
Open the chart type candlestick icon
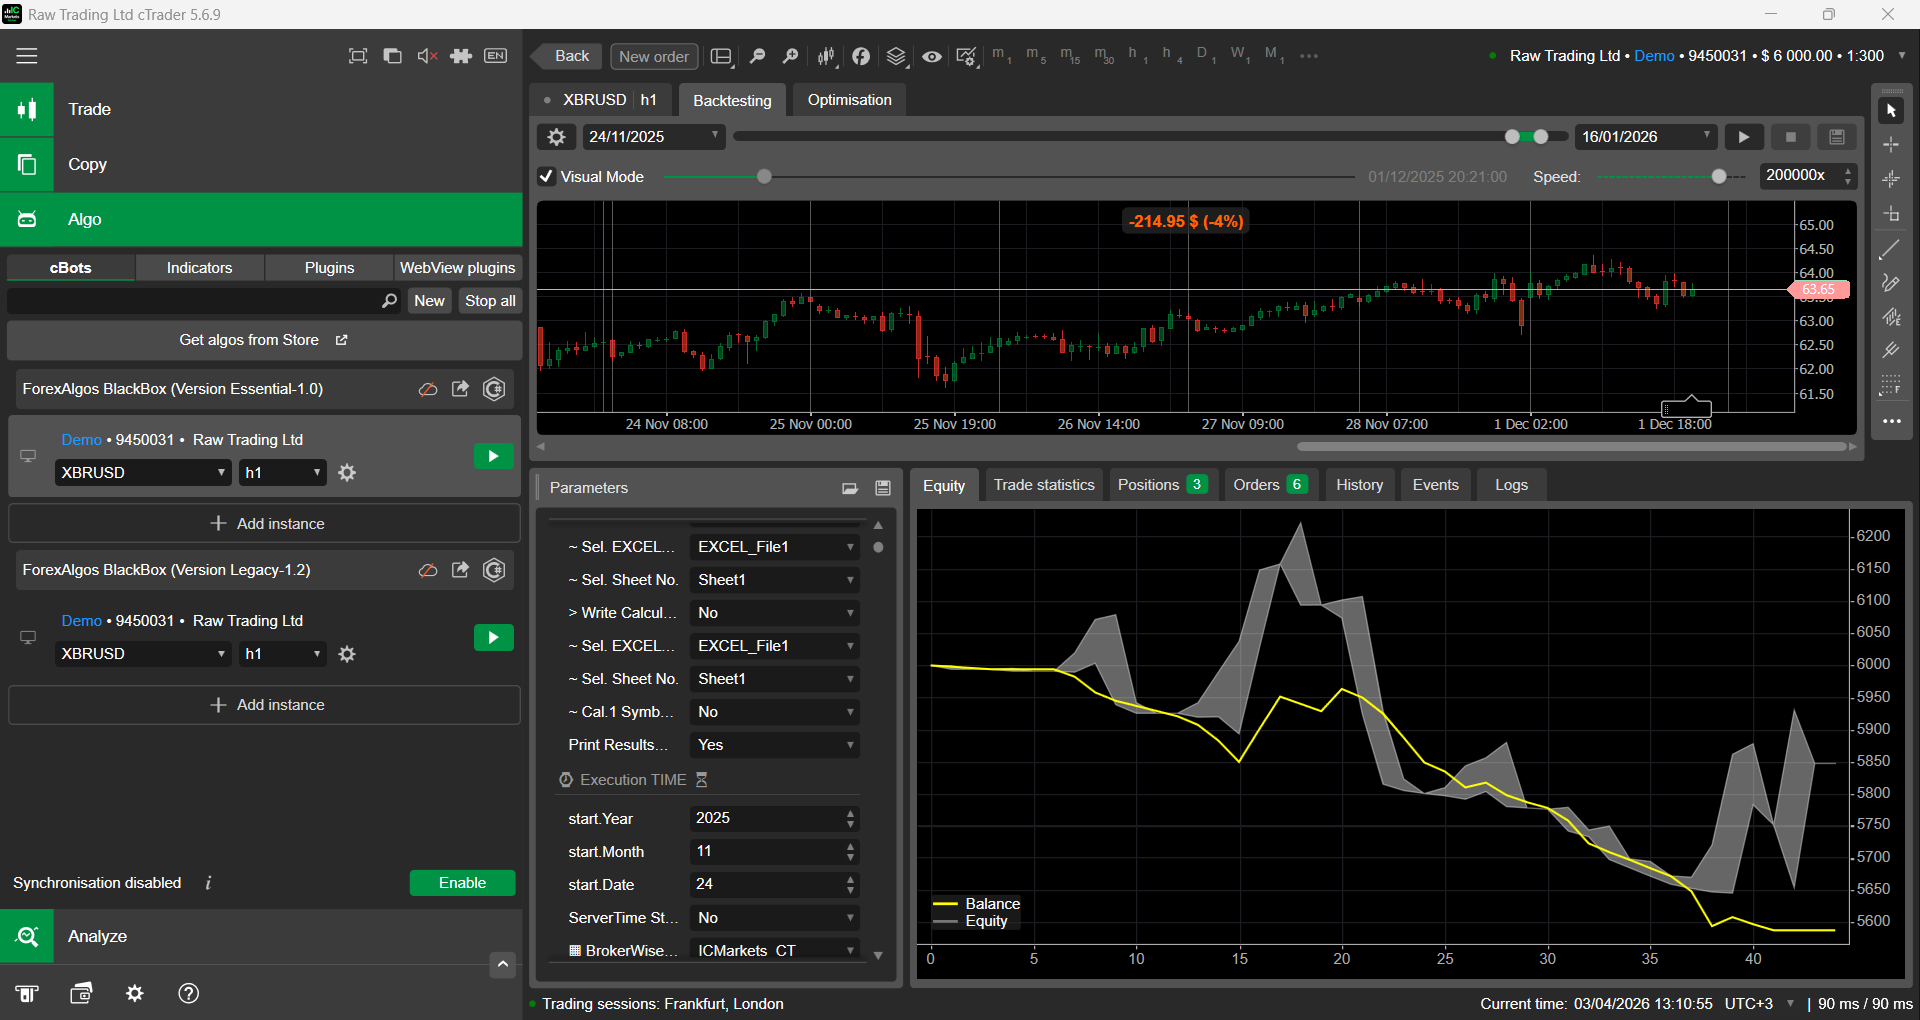pos(826,56)
